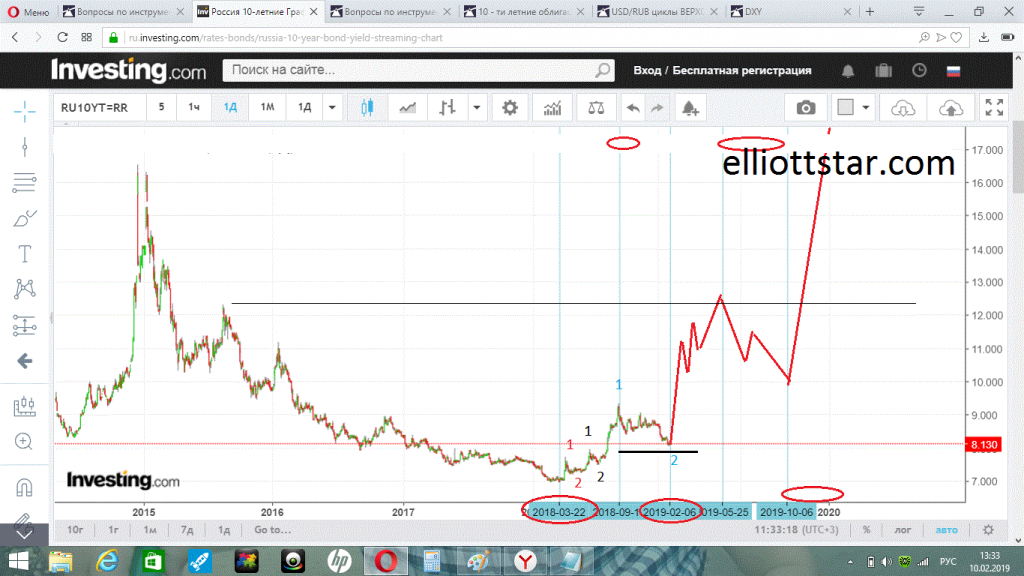Switch to line area chart style
This screenshot has width=1024, height=576.
click(x=408, y=108)
